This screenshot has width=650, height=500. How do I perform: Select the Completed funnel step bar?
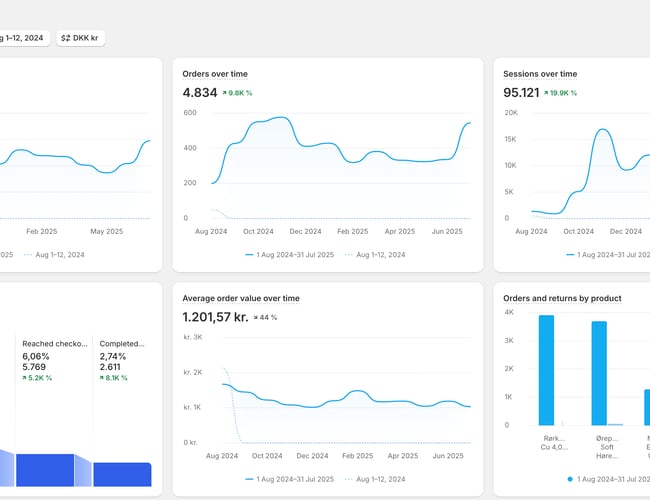point(122,473)
